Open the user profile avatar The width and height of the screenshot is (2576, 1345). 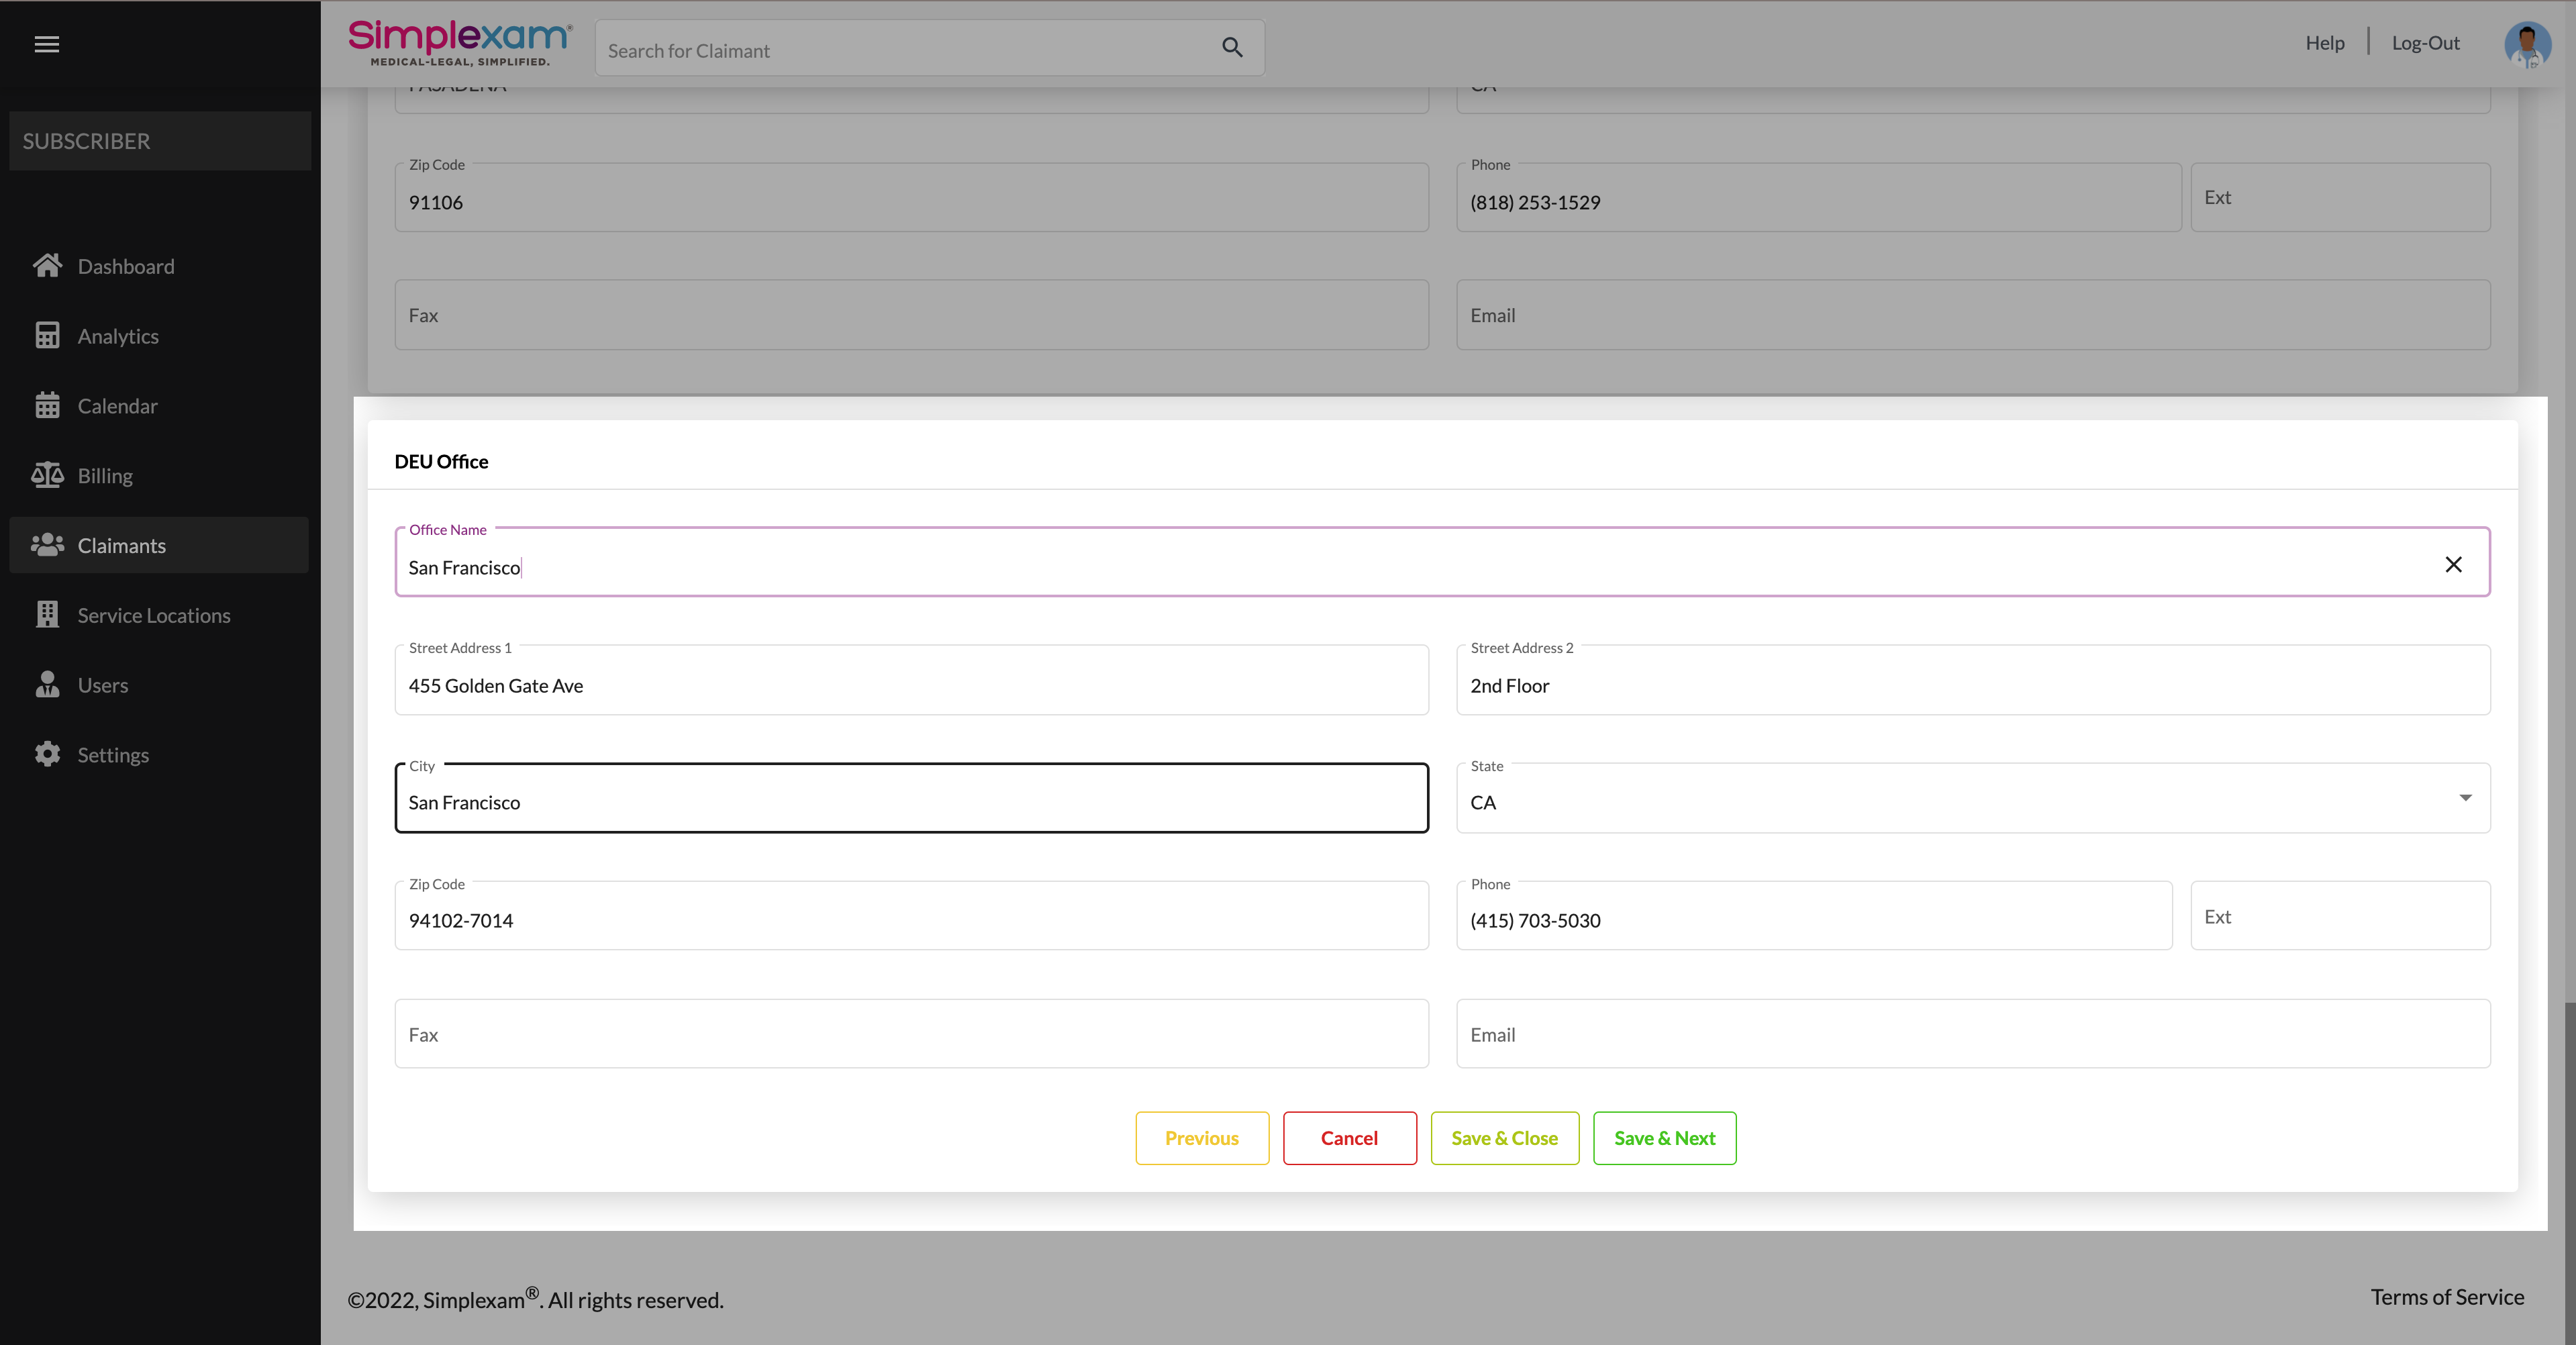click(x=2526, y=45)
